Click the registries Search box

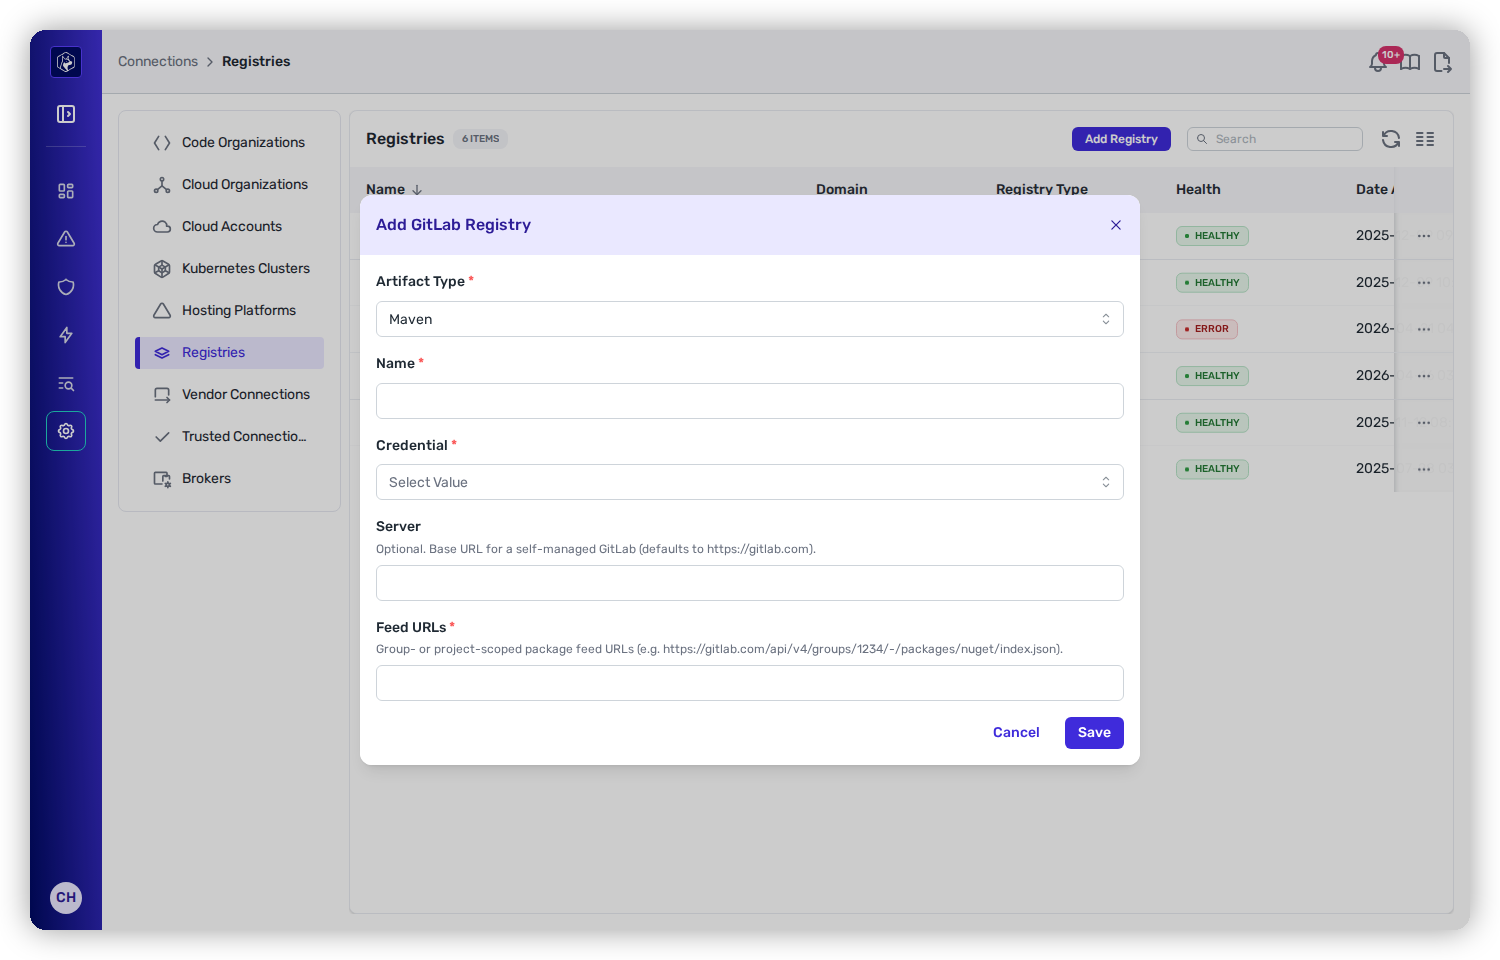(x=1275, y=139)
